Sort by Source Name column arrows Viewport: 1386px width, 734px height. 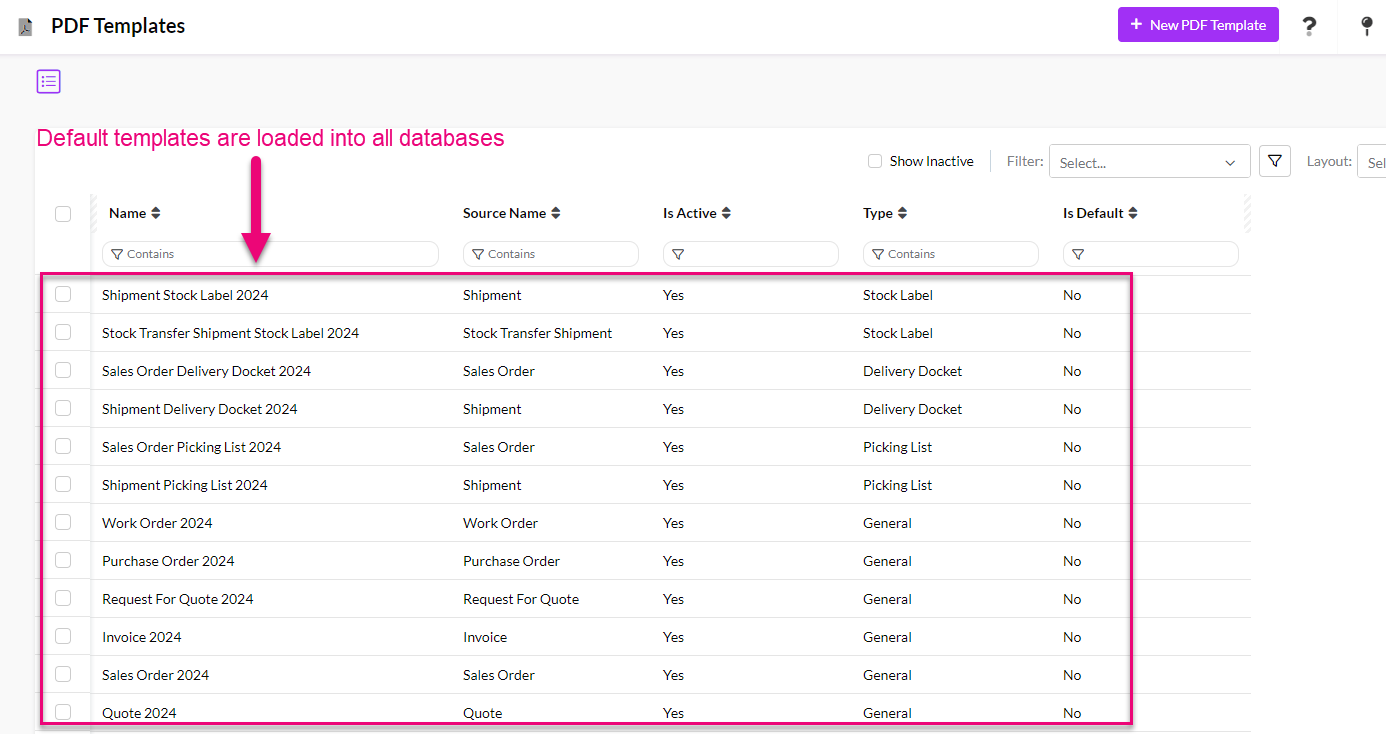(556, 213)
